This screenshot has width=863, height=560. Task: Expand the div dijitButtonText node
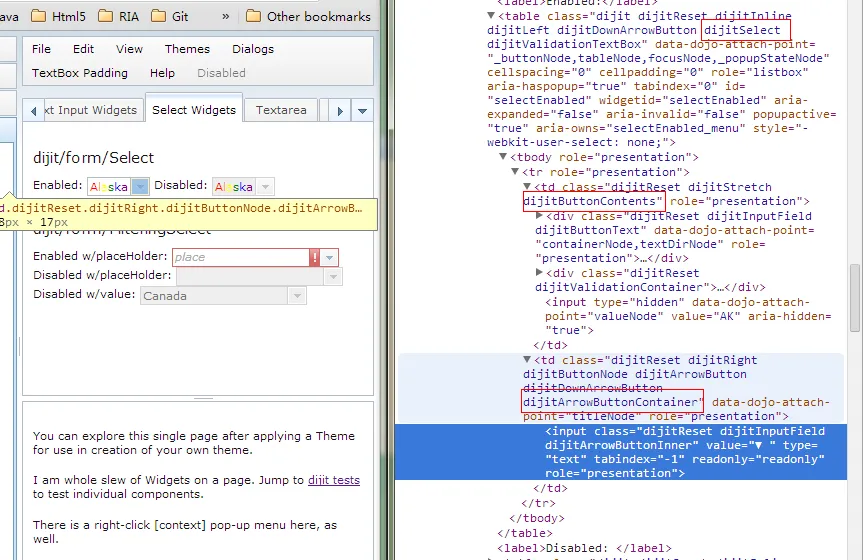click(539, 216)
